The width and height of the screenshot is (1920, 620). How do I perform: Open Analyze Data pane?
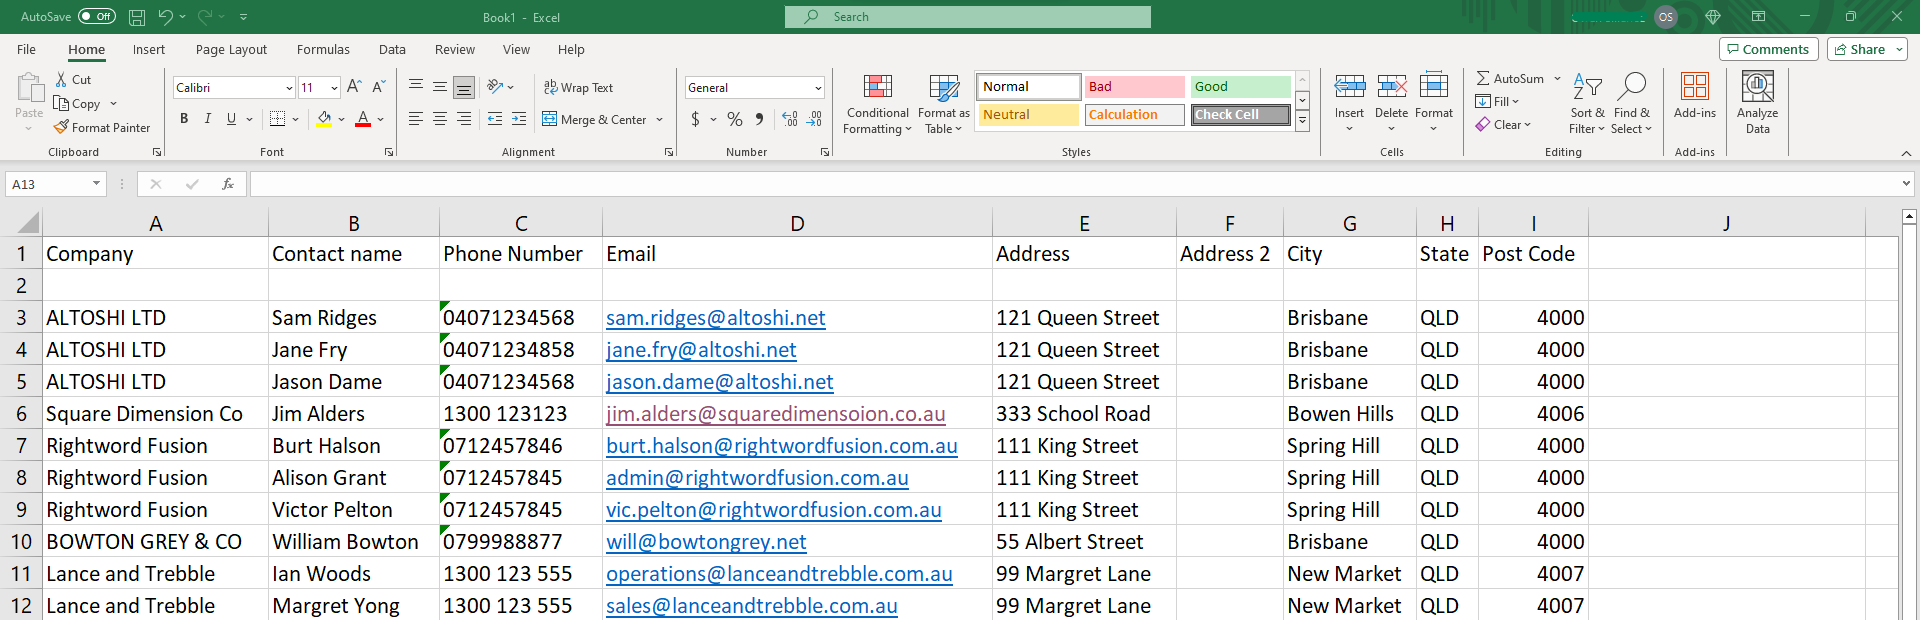click(1758, 103)
